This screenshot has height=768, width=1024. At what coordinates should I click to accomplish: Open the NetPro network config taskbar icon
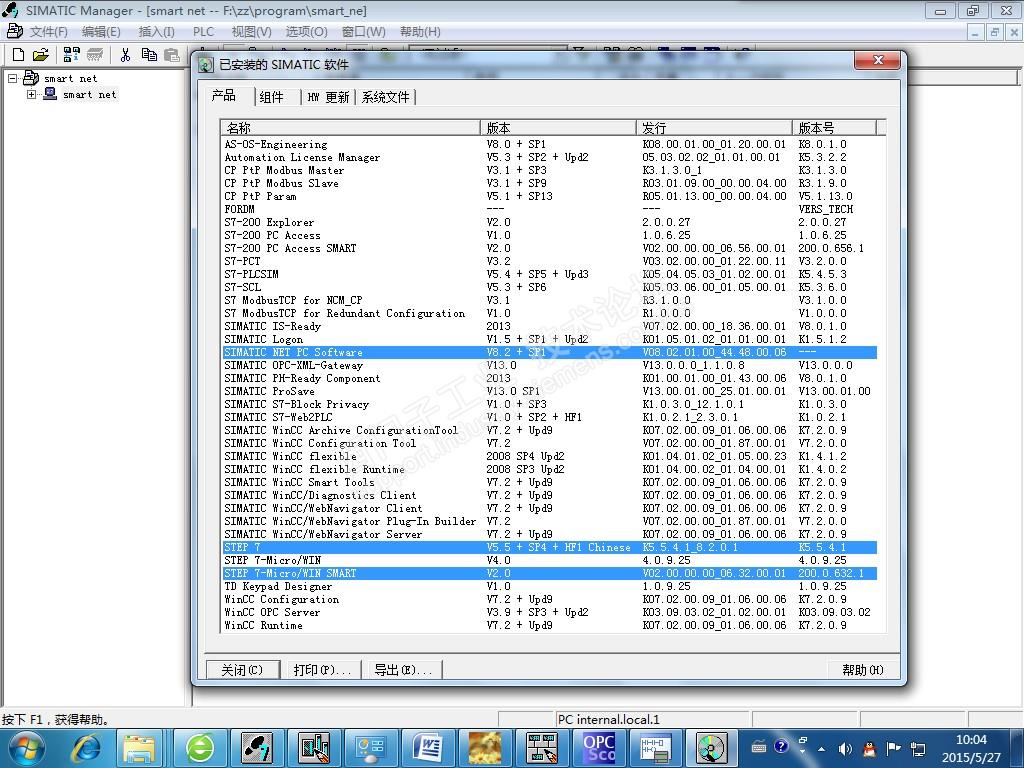[x=541, y=748]
